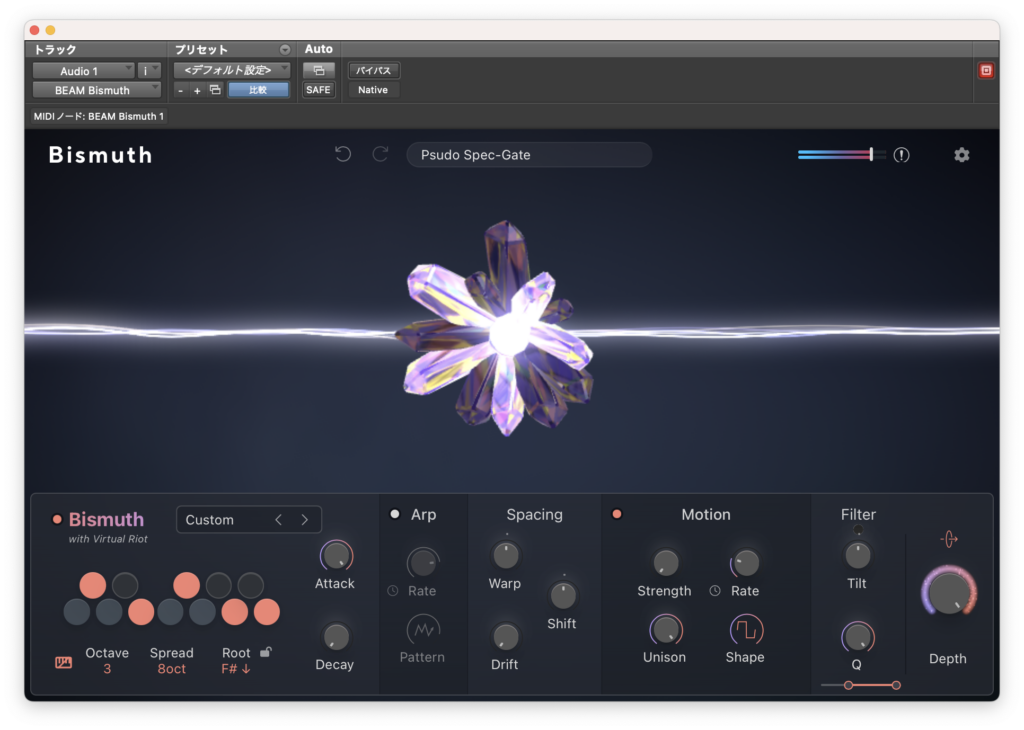Change the Root note F#
Image resolution: width=1024 pixels, height=730 pixels.
pyautogui.click(x=236, y=669)
